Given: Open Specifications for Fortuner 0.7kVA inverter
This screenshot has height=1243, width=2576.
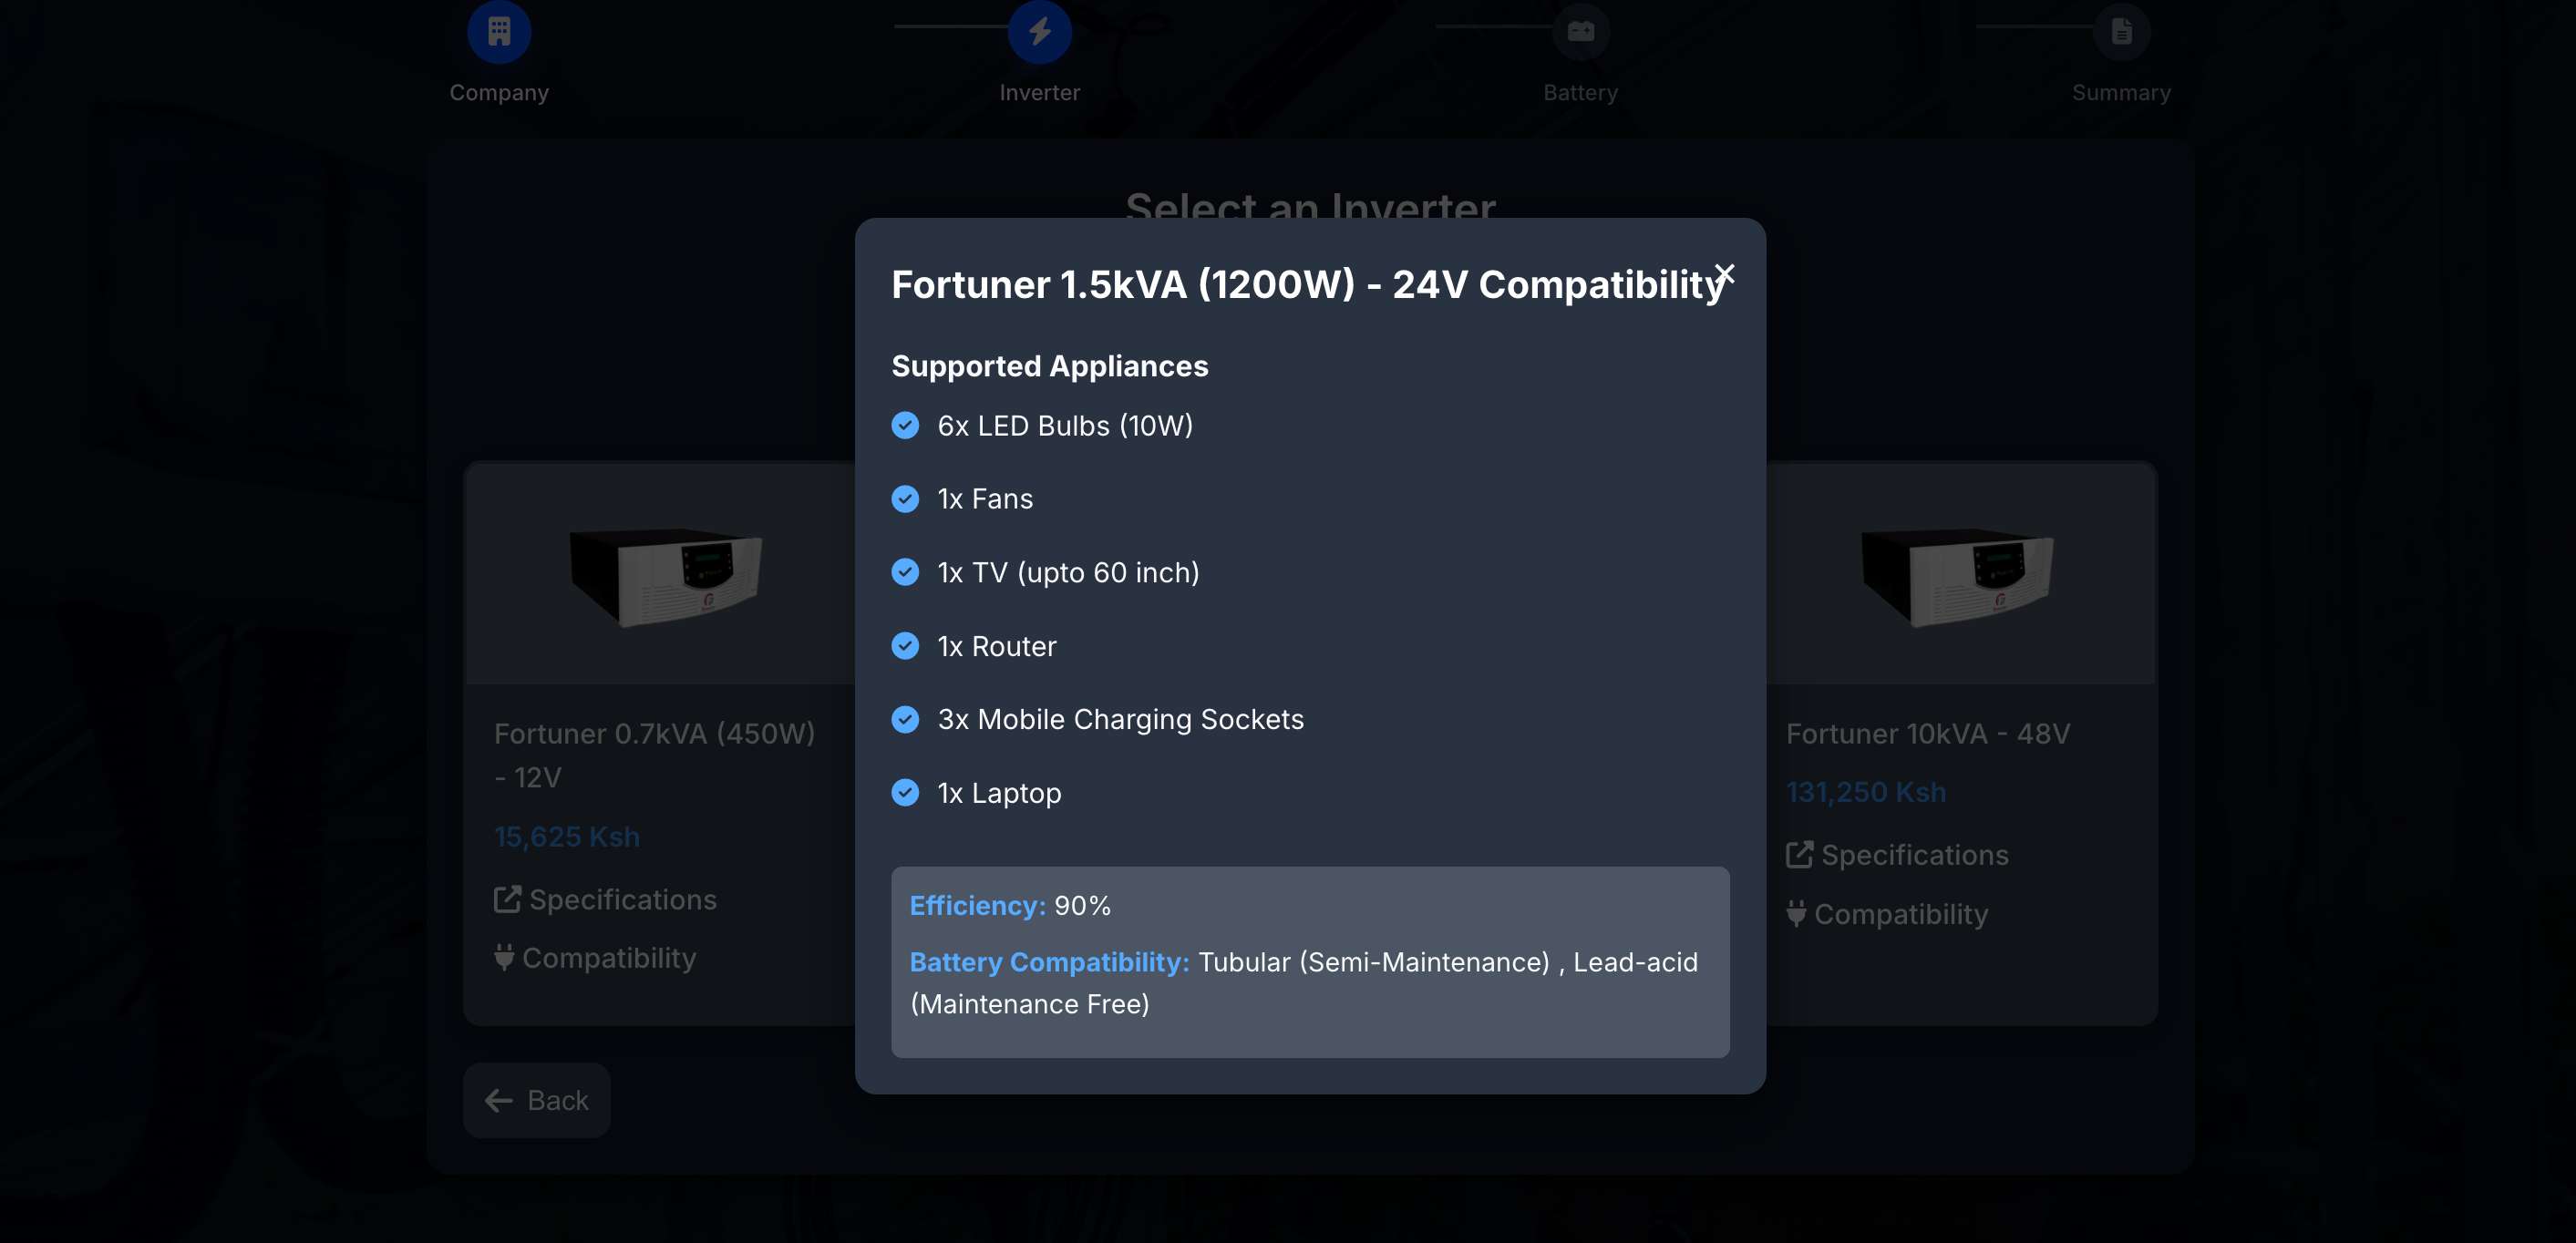Looking at the screenshot, I should (x=606, y=900).
